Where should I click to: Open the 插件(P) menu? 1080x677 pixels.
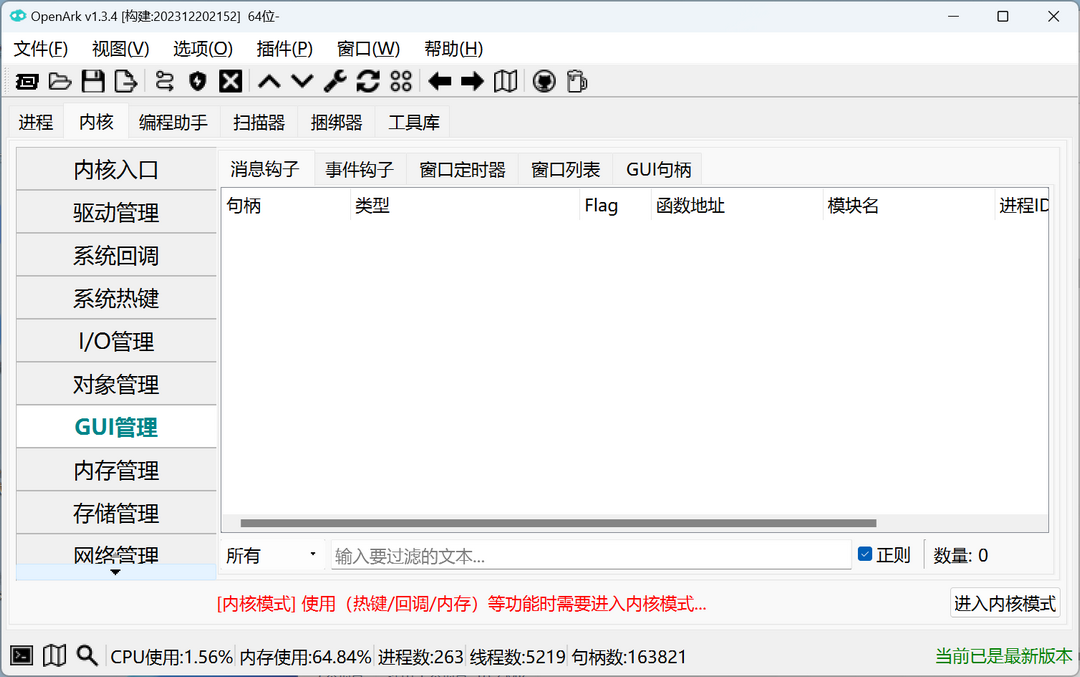click(x=283, y=48)
